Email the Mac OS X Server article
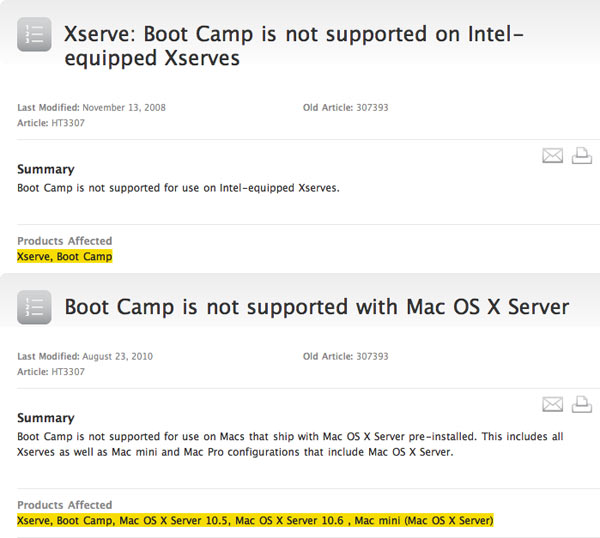The width and height of the screenshot is (600, 538). point(552,404)
